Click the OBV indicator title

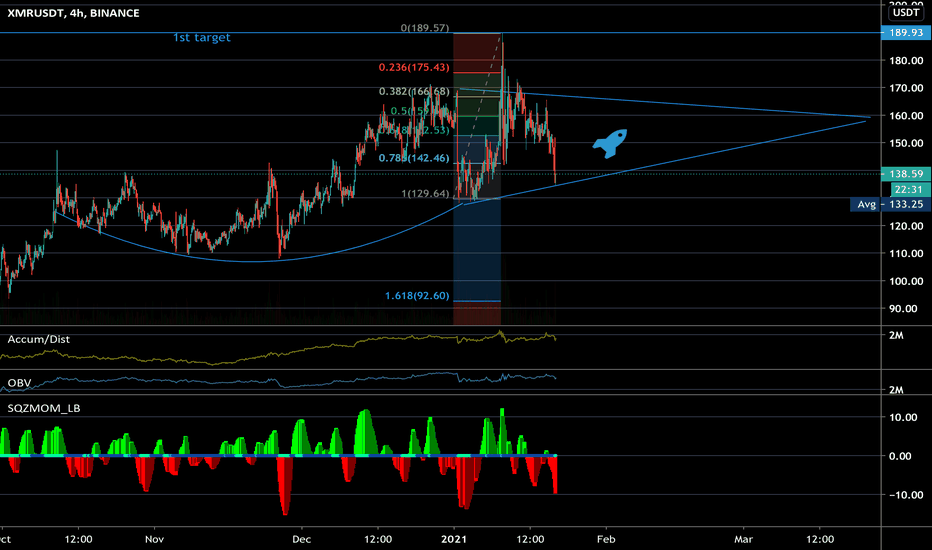[x=19, y=382]
